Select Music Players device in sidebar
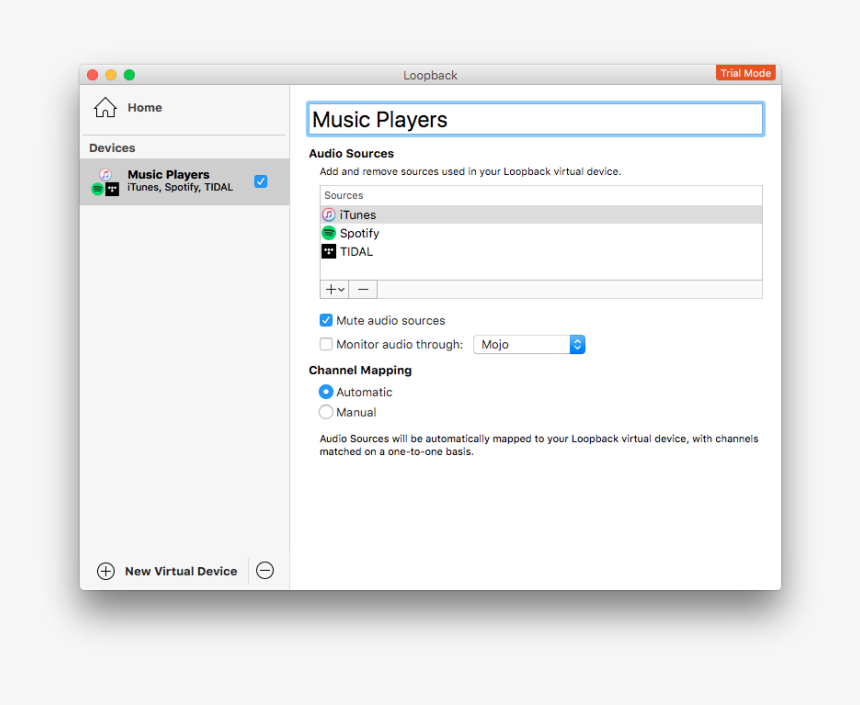 click(x=185, y=182)
